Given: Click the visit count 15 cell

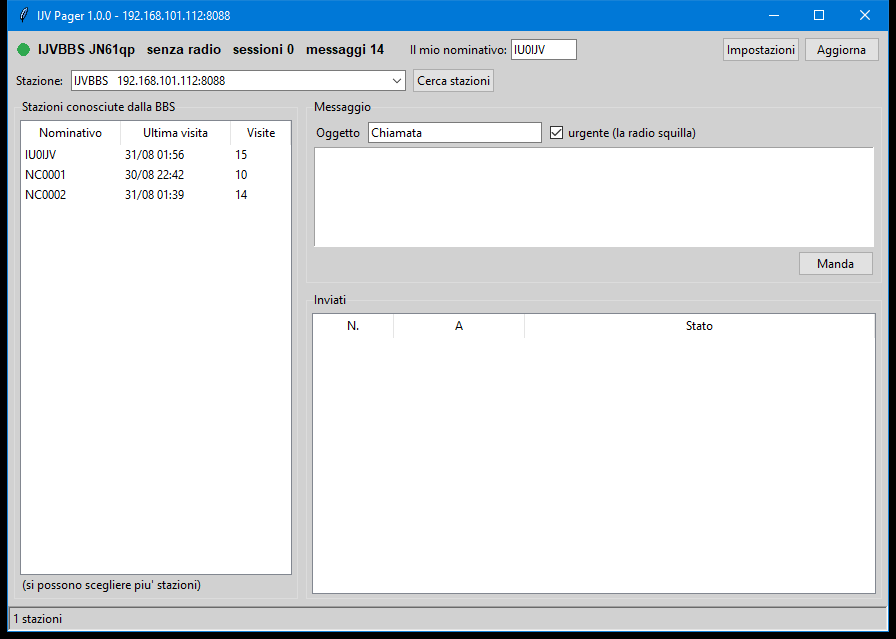Looking at the screenshot, I should (x=241, y=154).
